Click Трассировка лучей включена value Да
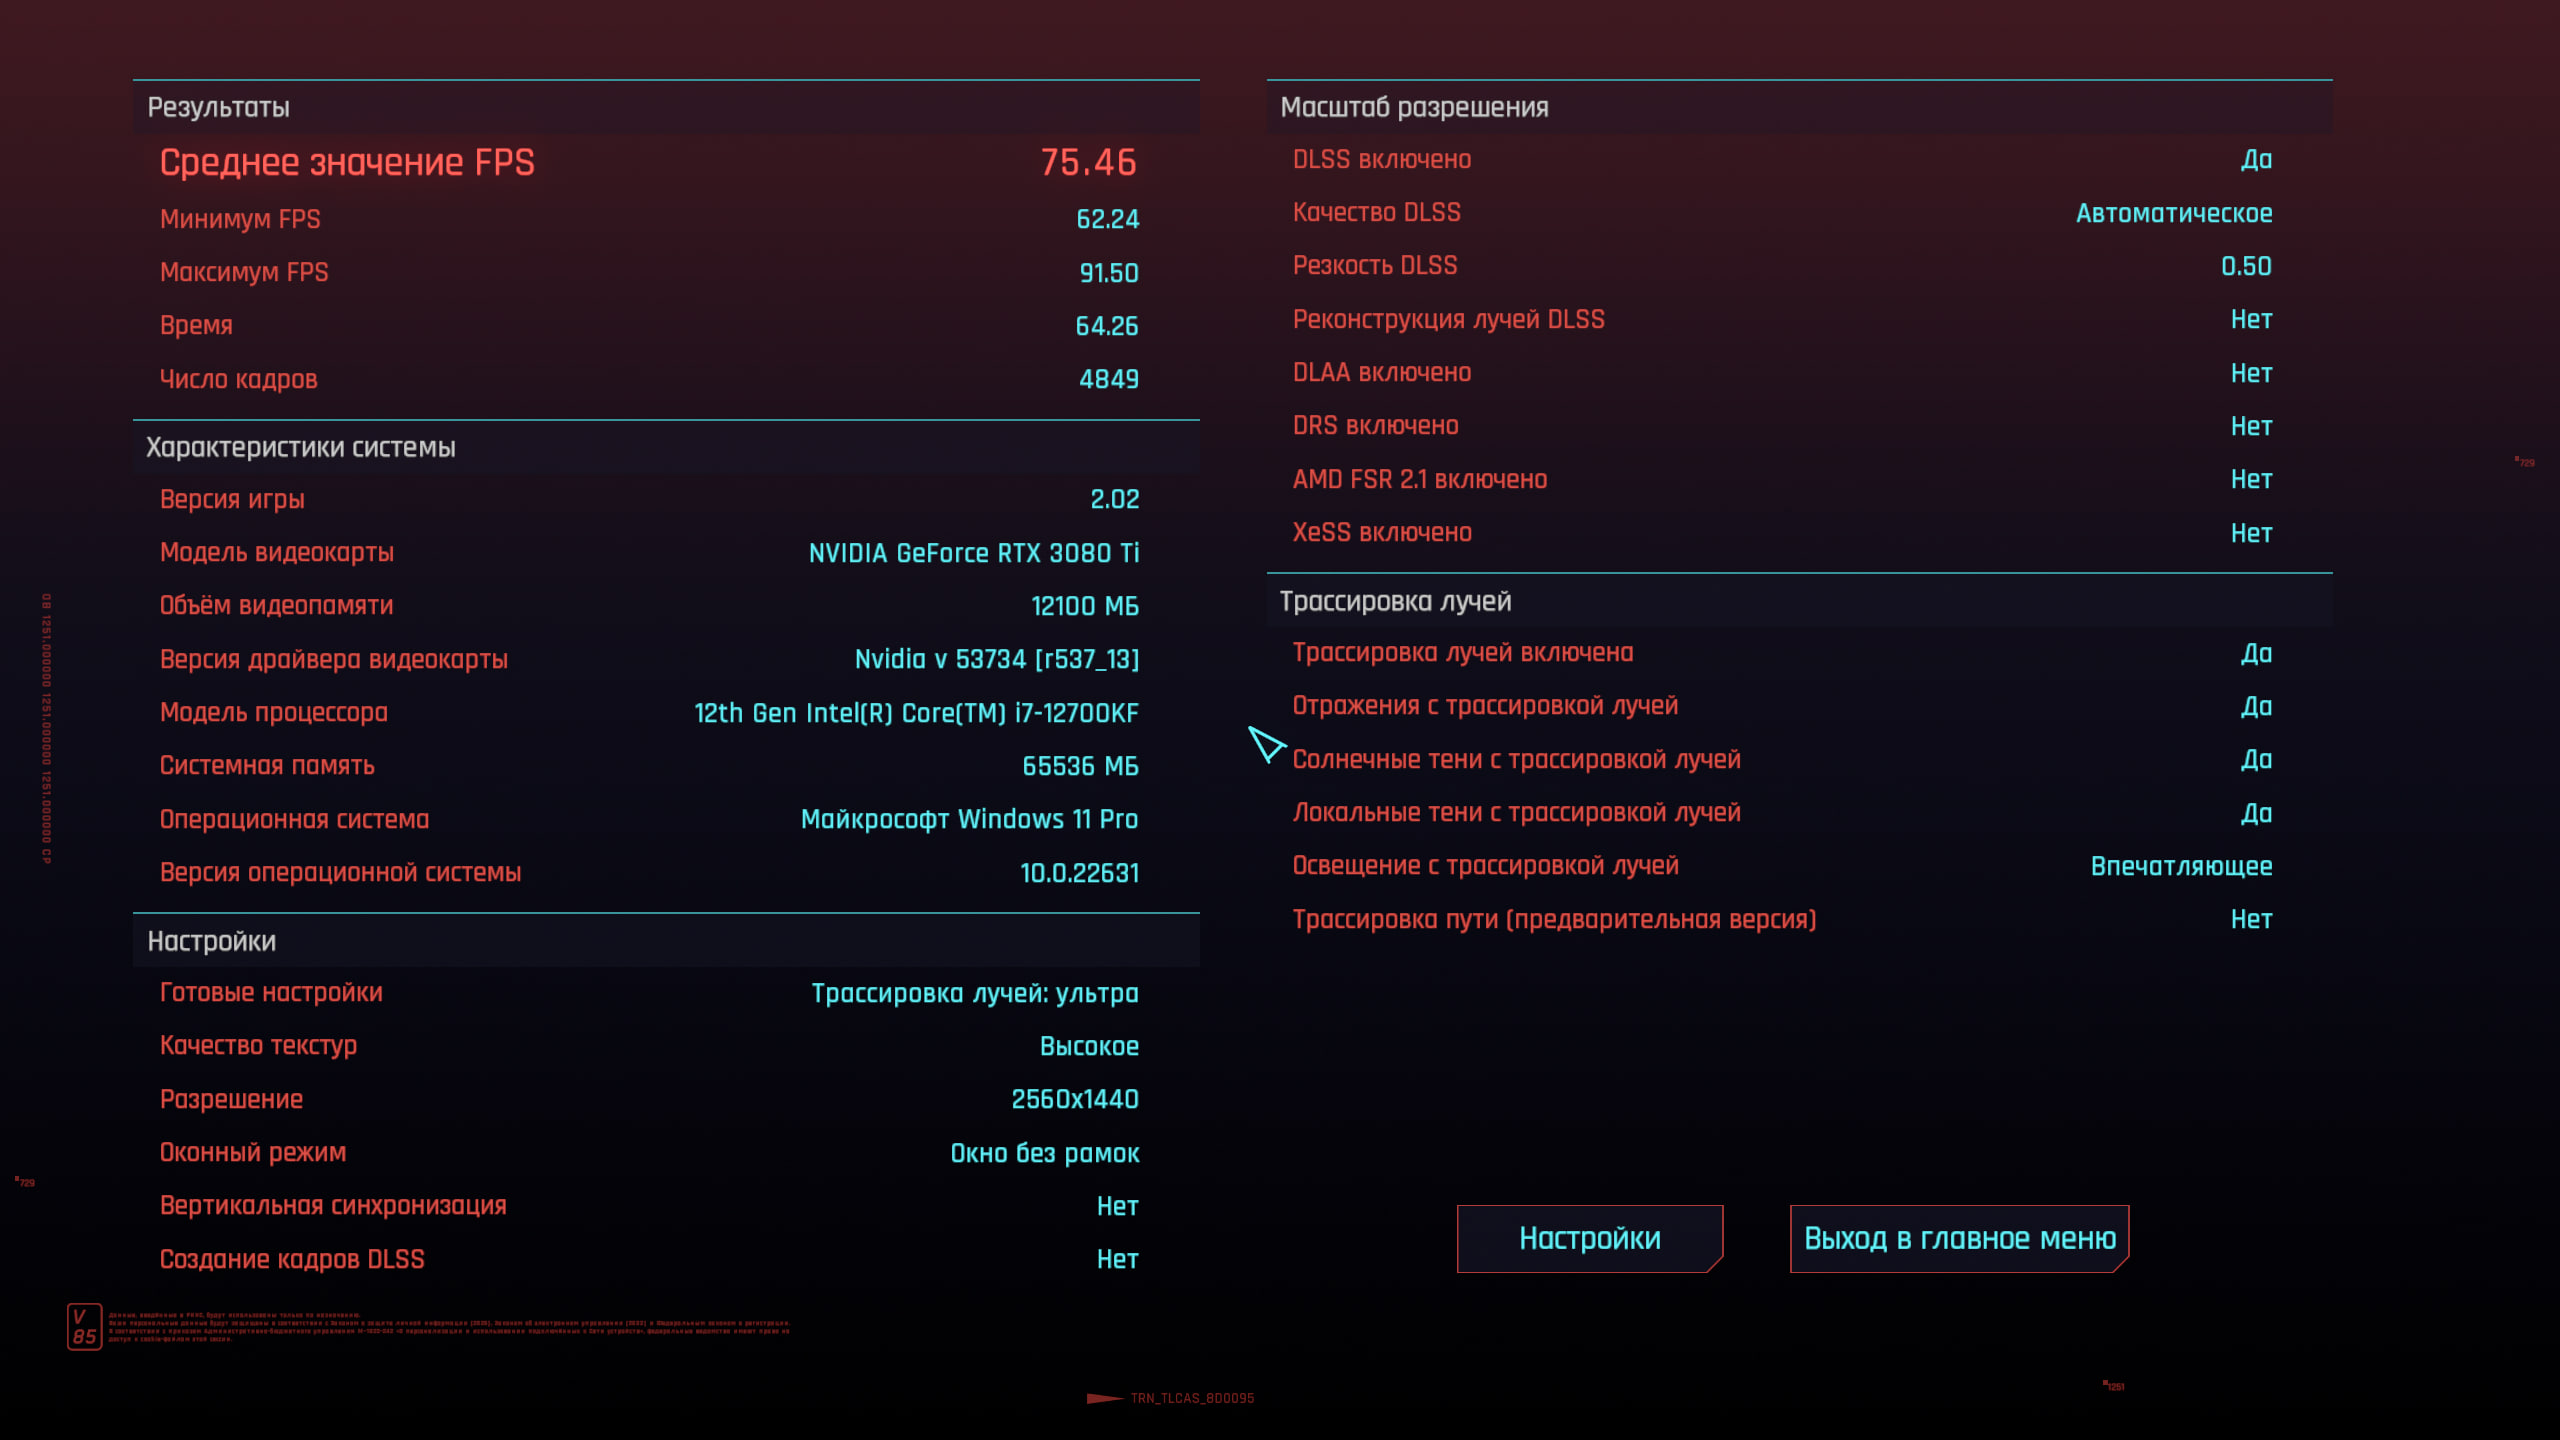Screen dimensions: 2560x1440 2256,653
